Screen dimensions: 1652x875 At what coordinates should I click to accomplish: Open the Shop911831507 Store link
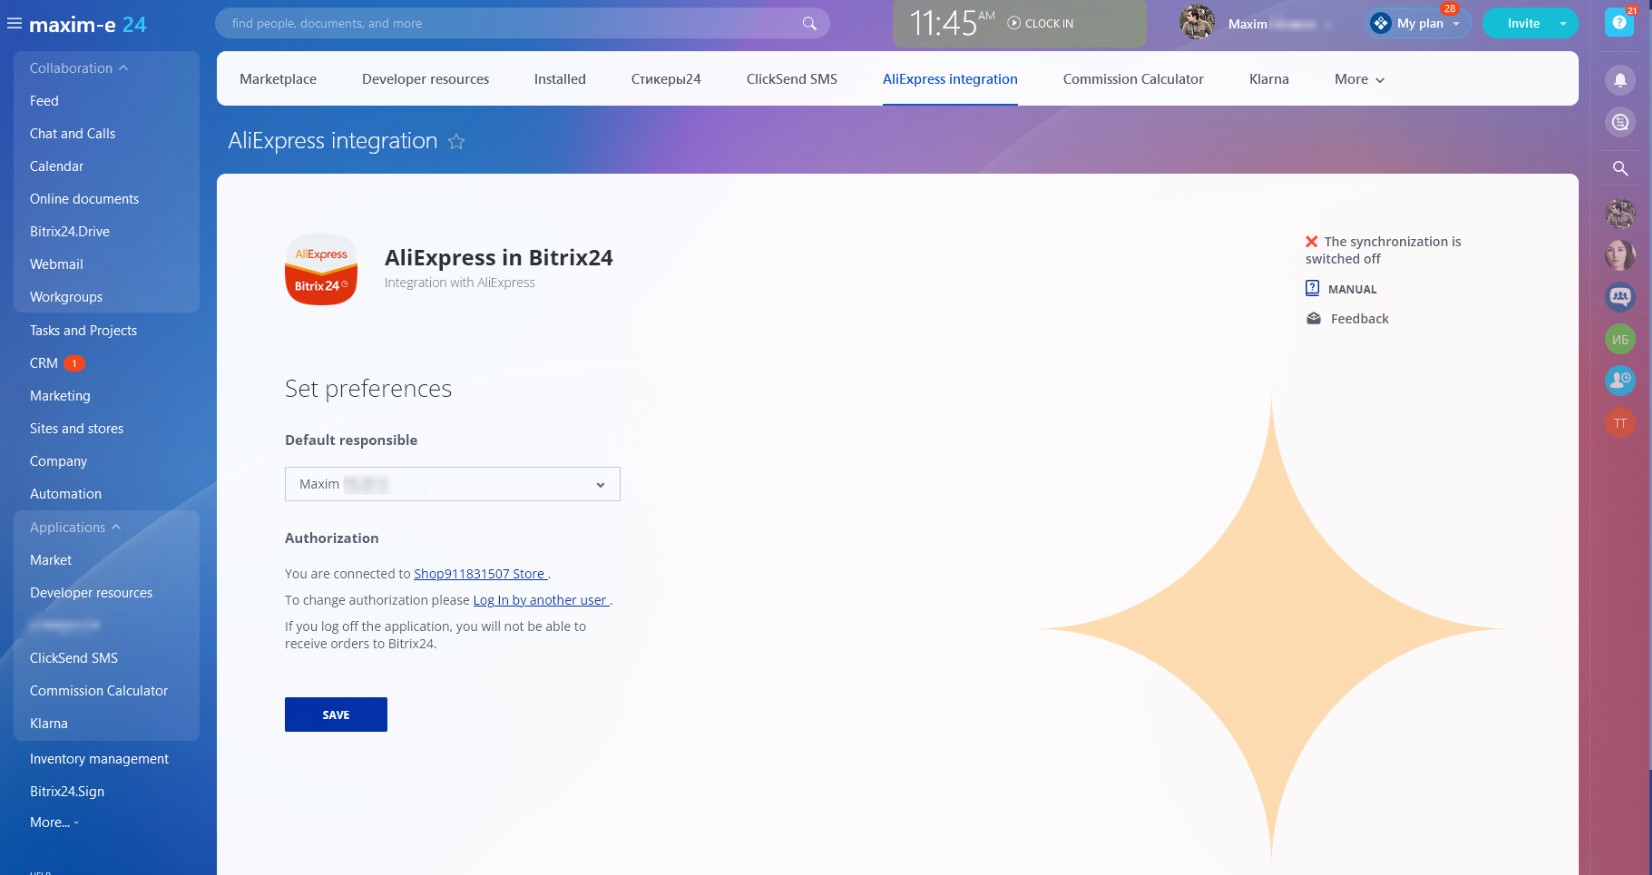click(479, 573)
